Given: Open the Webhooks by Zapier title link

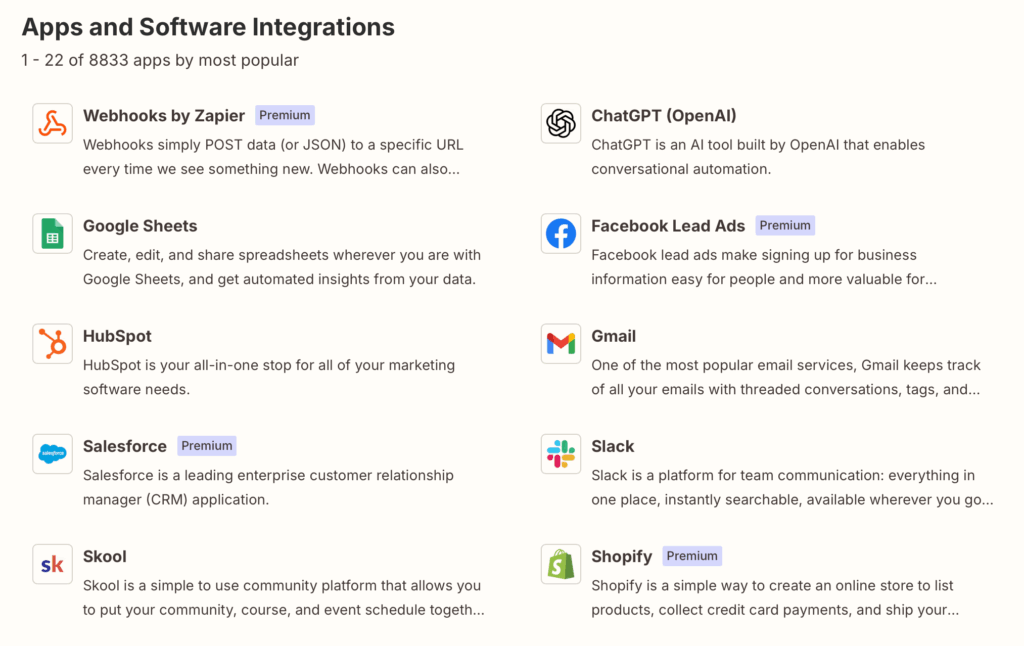Looking at the screenshot, I should [163, 116].
